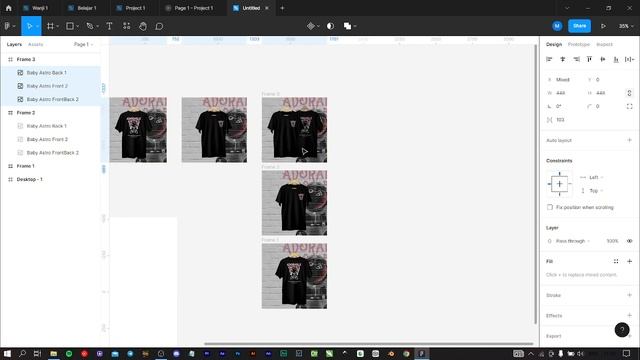Toggle layer visibility eye icon

click(x=629, y=241)
